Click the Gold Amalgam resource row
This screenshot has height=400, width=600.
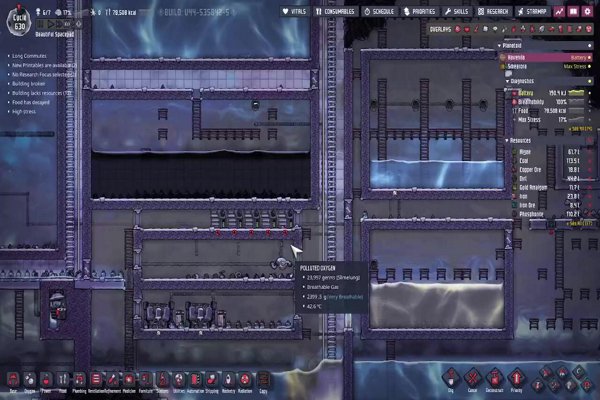click(x=551, y=188)
